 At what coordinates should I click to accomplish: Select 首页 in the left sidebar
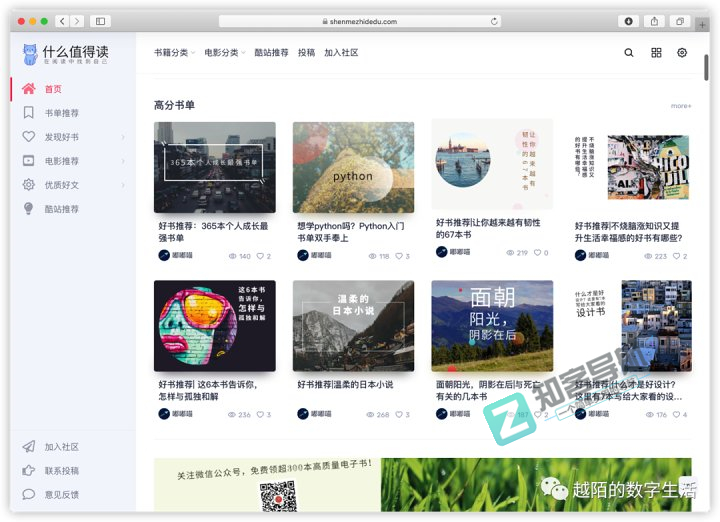(x=53, y=89)
